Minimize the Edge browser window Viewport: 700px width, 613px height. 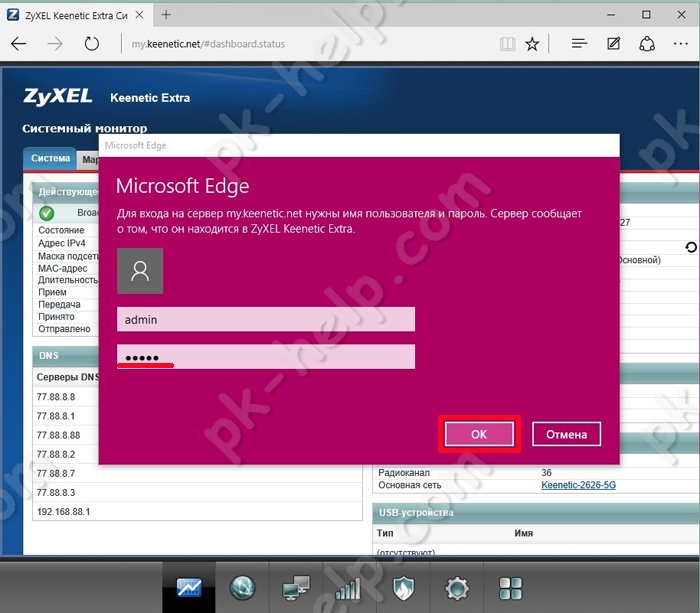[611, 15]
